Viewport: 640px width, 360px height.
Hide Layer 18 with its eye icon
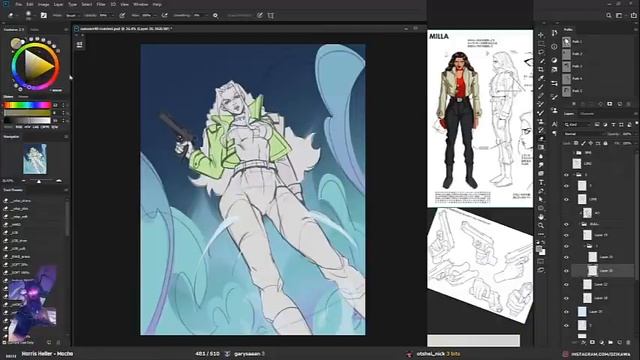(x=566, y=298)
